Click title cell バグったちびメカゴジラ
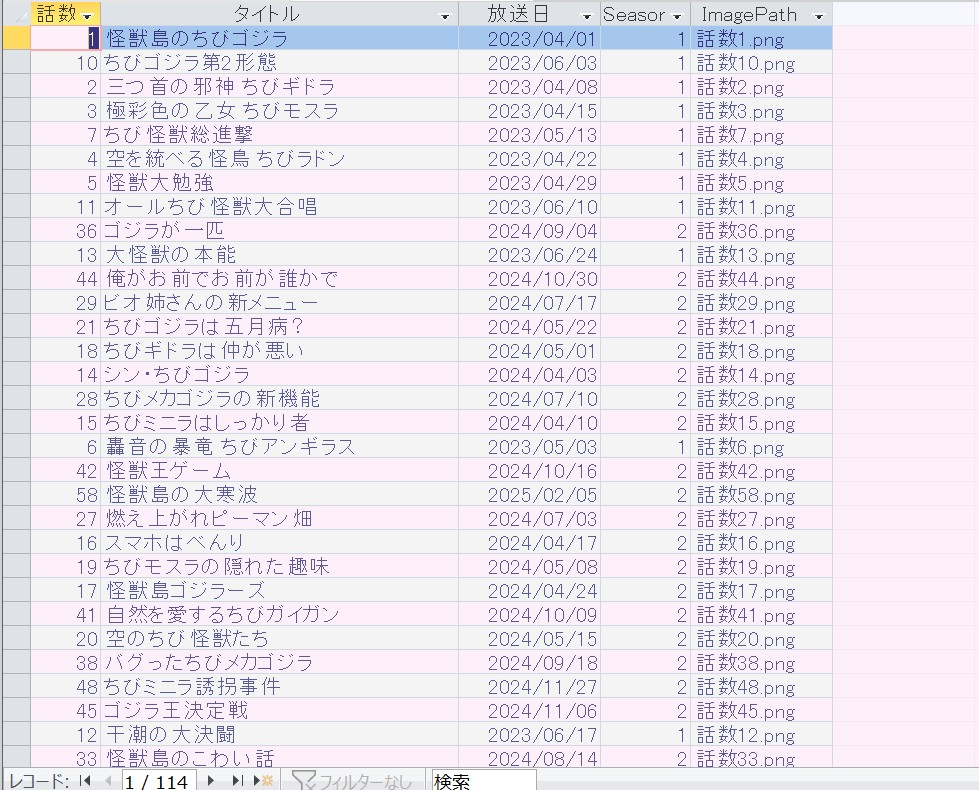 click(279, 663)
